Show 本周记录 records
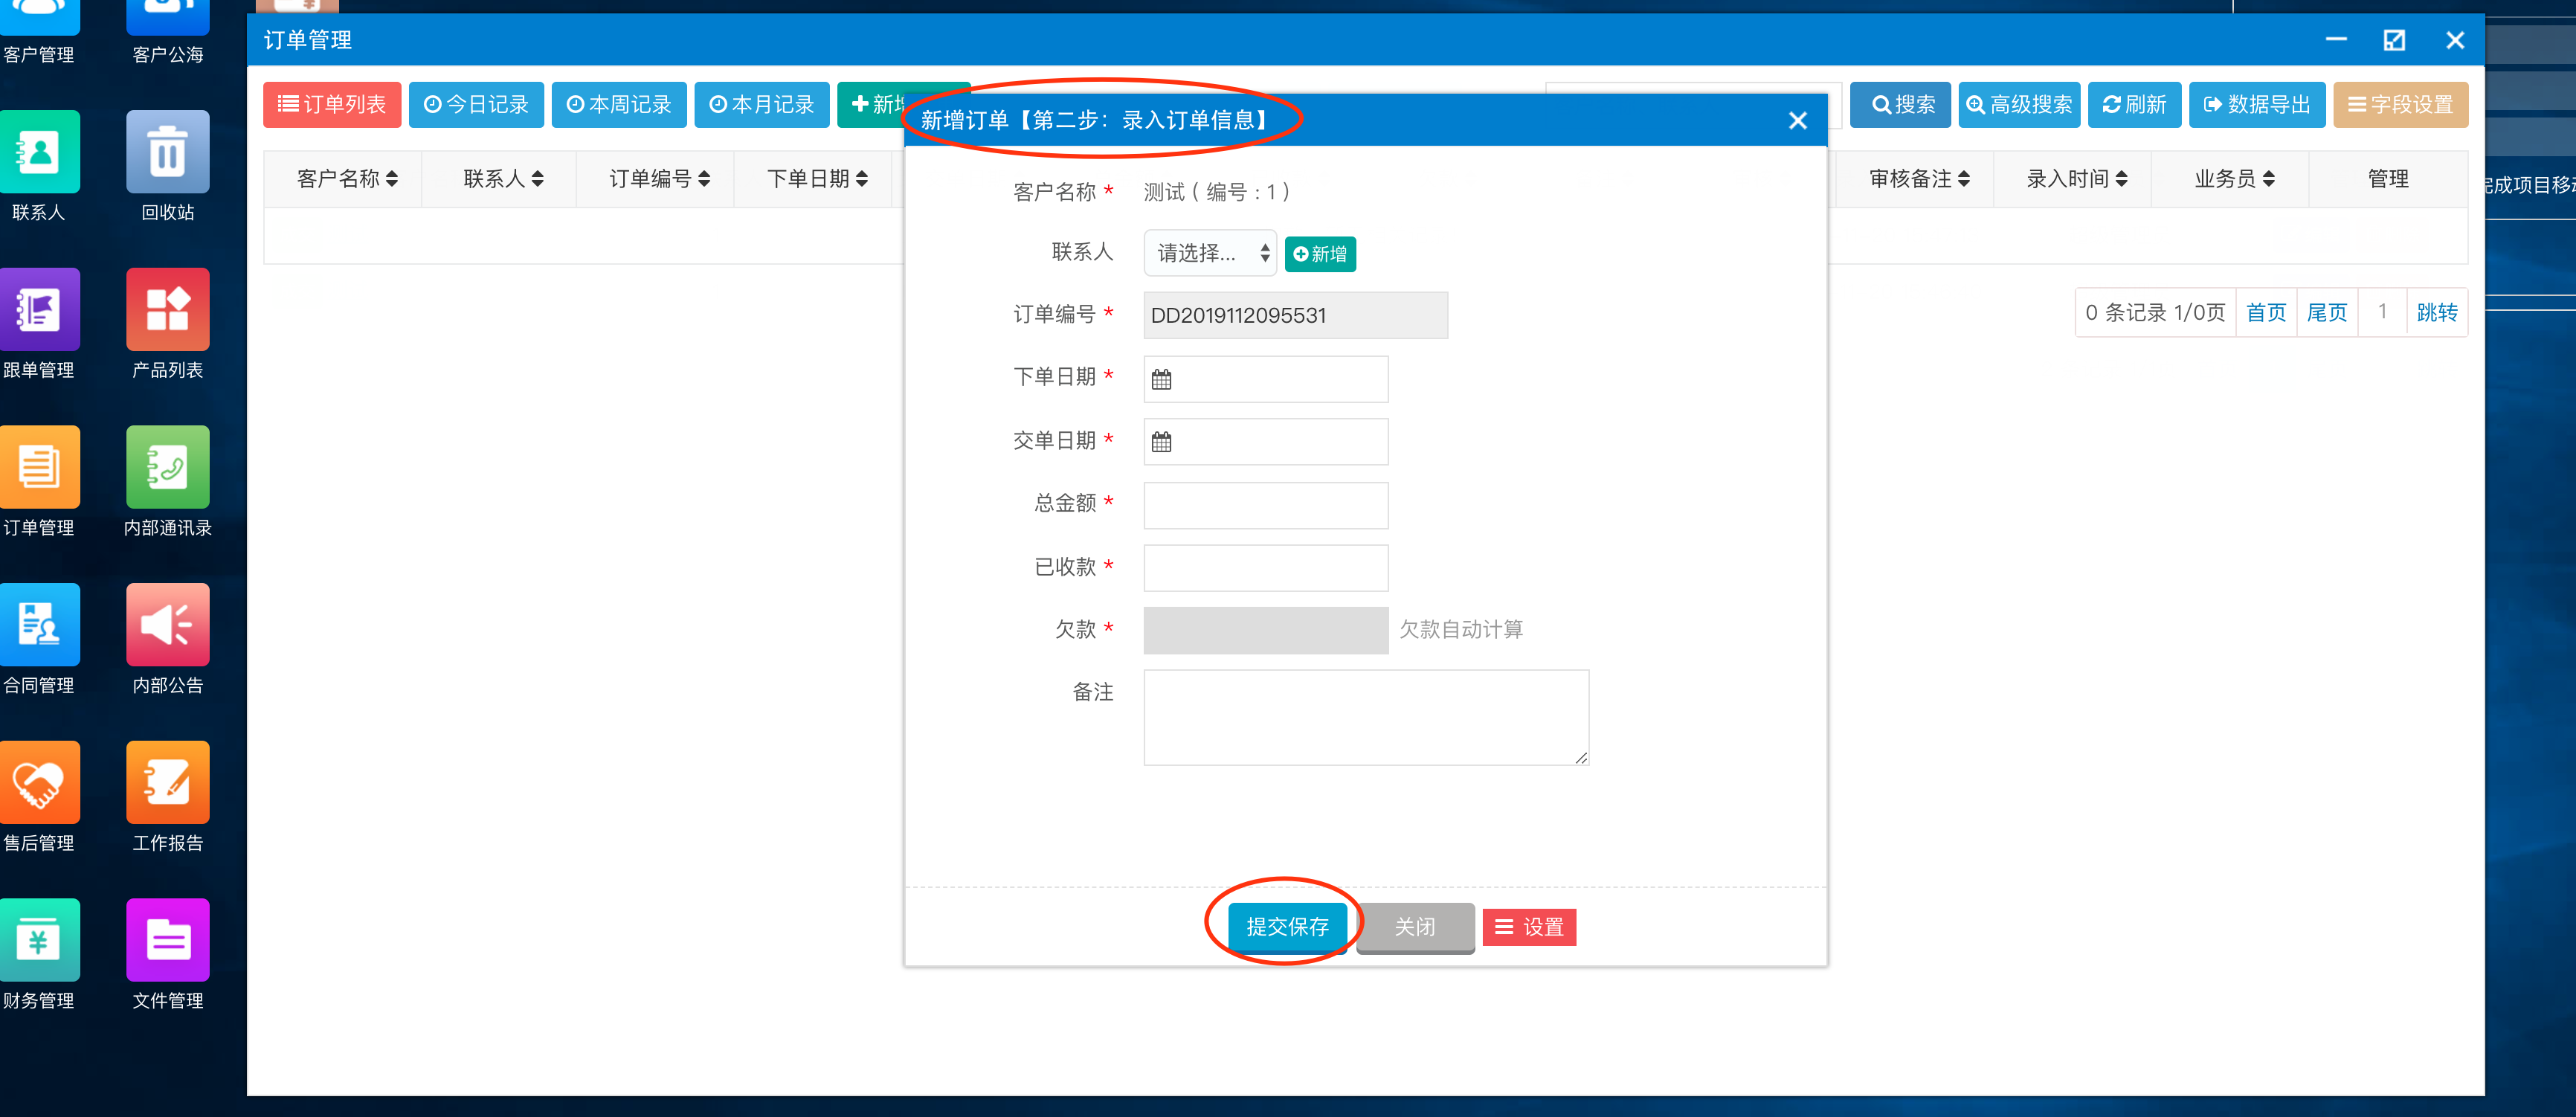Image resolution: width=2576 pixels, height=1117 pixels. point(619,105)
